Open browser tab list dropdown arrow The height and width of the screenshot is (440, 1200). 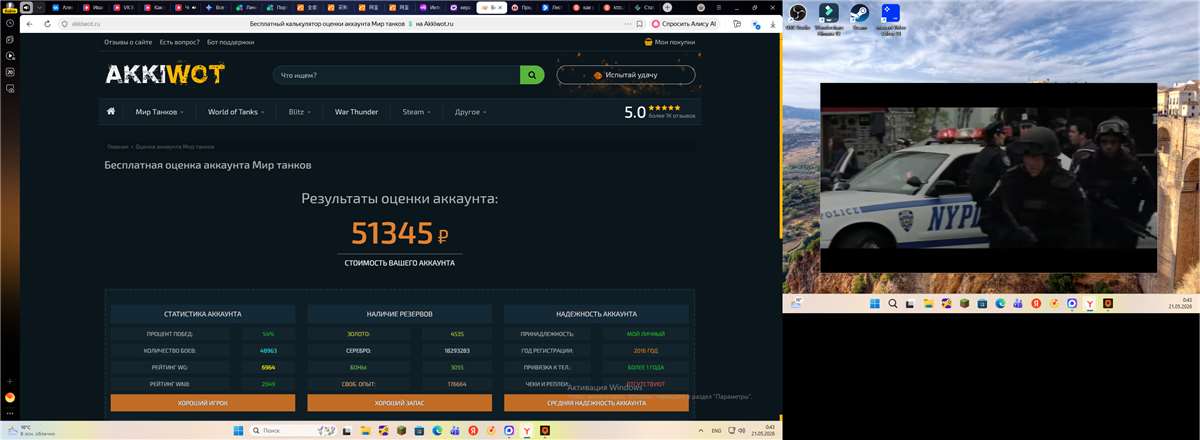[x=41, y=7]
